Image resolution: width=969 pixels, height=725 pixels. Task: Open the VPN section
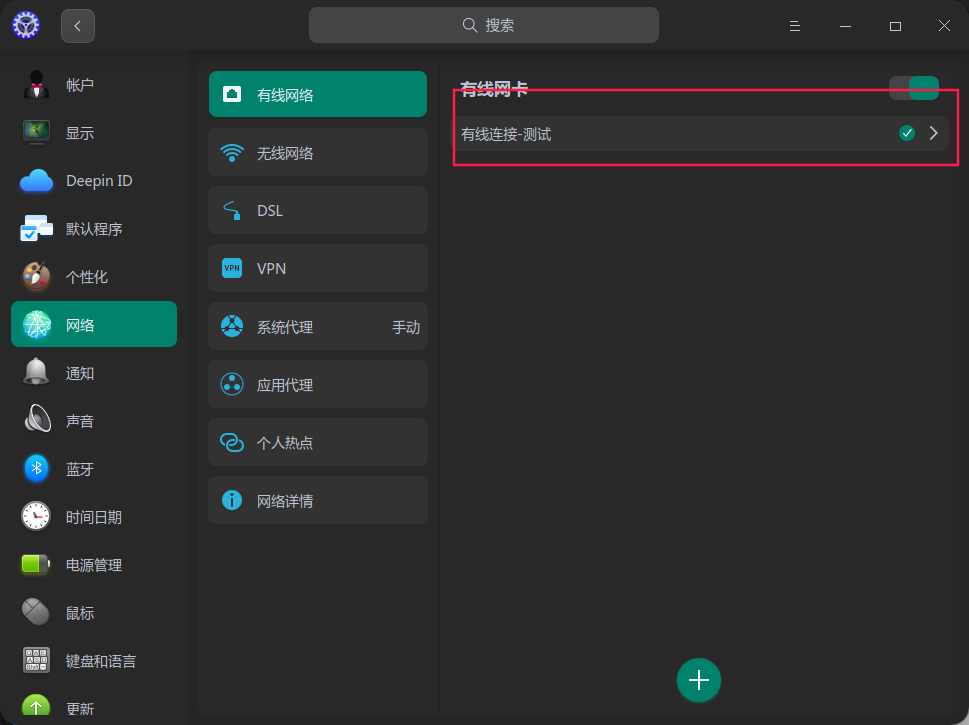(318, 268)
